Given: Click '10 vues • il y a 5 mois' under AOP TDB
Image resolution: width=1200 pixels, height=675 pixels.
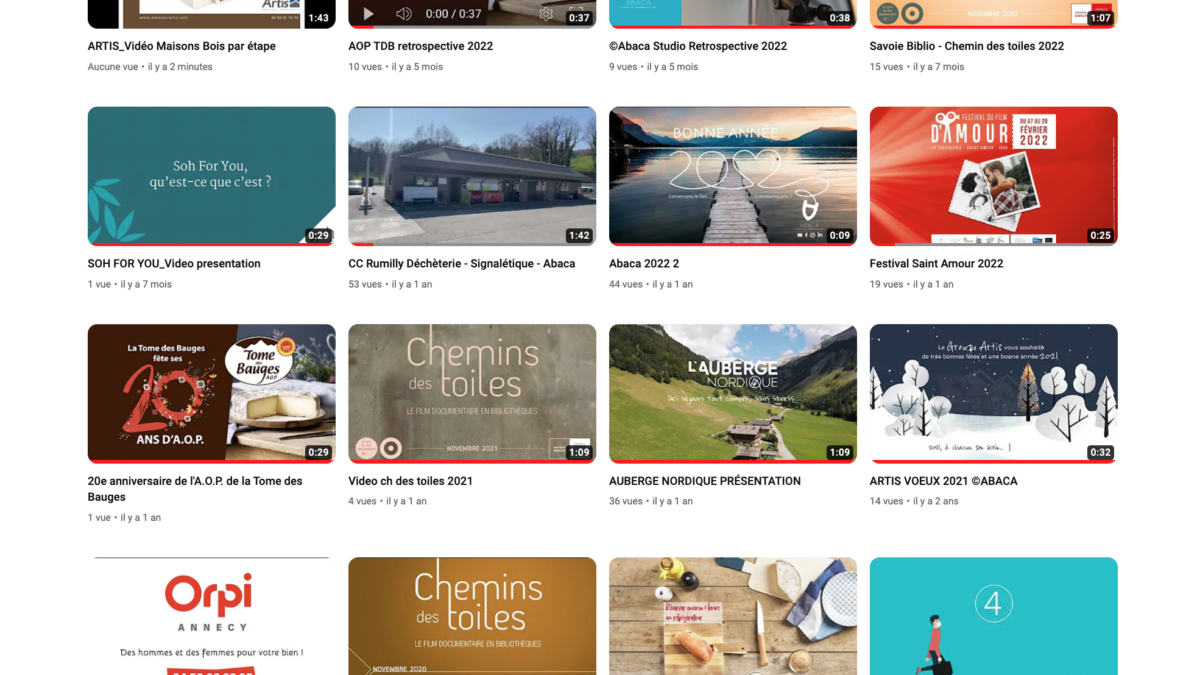Looking at the screenshot, I should 396,67.
